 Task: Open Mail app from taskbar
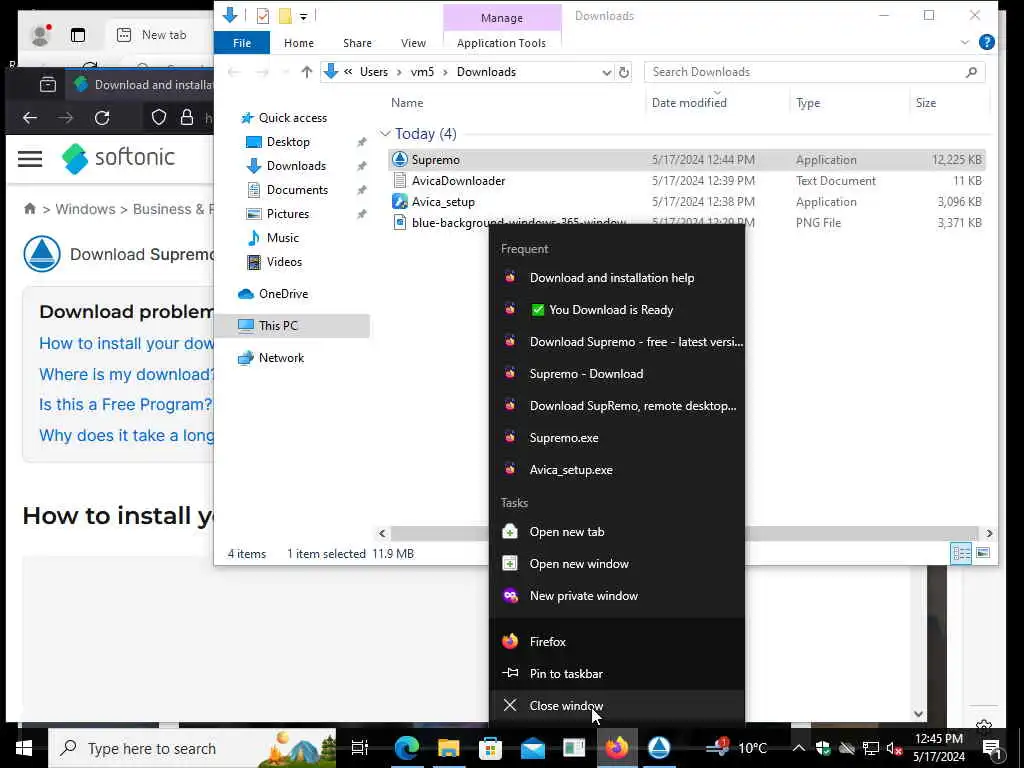pos(532,748)
